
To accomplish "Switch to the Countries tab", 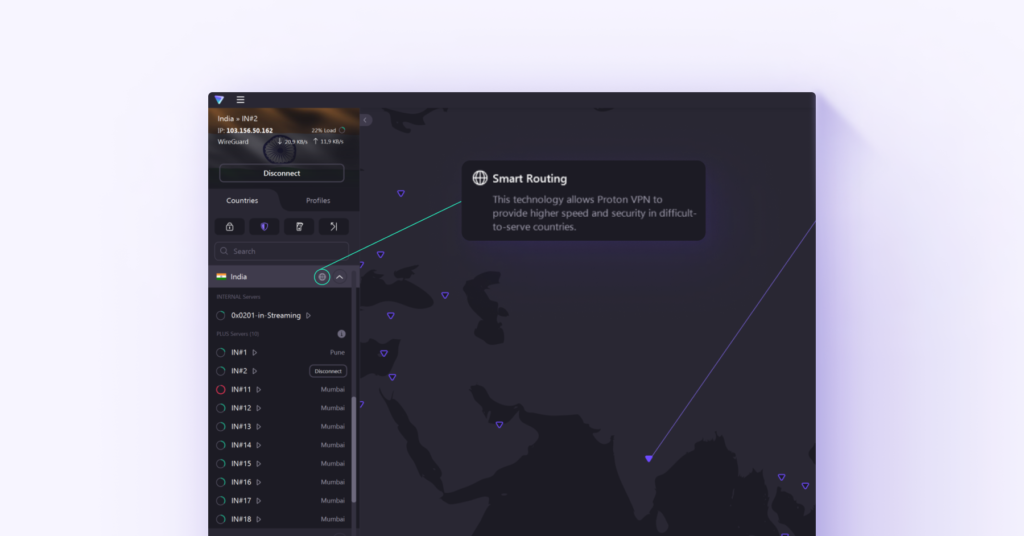I will pyautogui.click(x=242, y=200).
